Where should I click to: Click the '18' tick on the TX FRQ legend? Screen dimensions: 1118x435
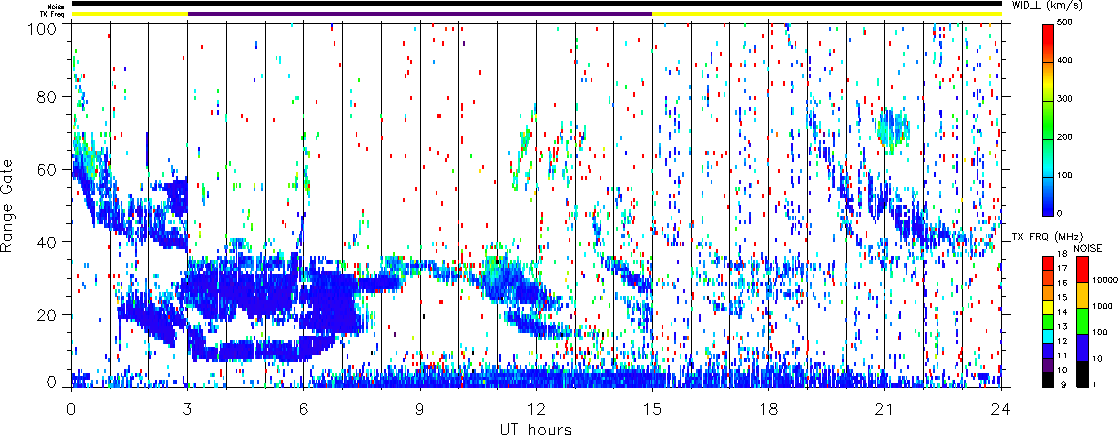pyautogui.click(x=1063, y=254)
